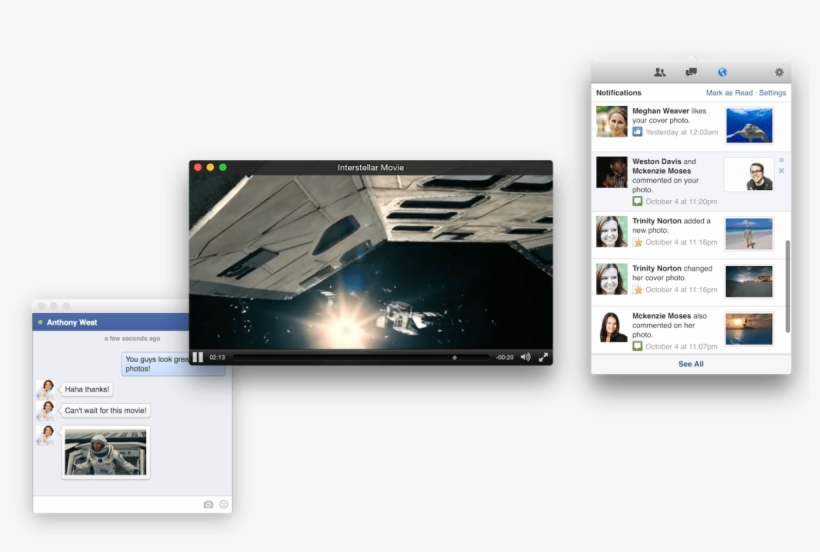
Task: Click the notifications panel scrollbar
Action: (x=788, y=286)
